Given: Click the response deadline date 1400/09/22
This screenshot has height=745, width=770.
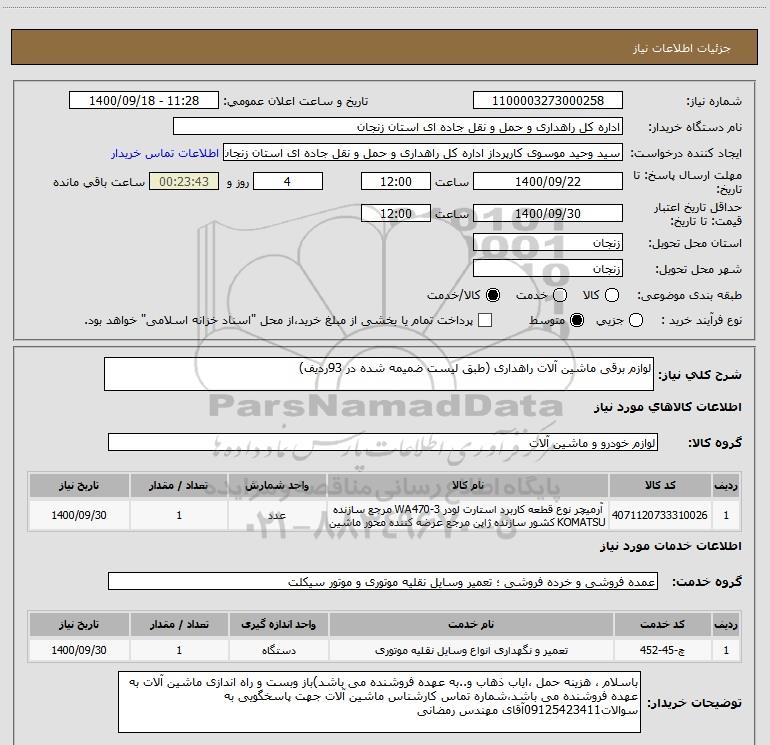Looking at the screenshot, I should pyautogui.click(x=548, y=181).
